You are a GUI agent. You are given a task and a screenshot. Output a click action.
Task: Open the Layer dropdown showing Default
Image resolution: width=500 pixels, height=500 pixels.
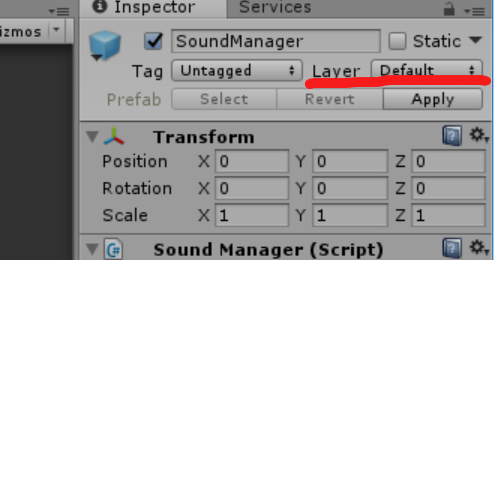(x=427, y=70)
